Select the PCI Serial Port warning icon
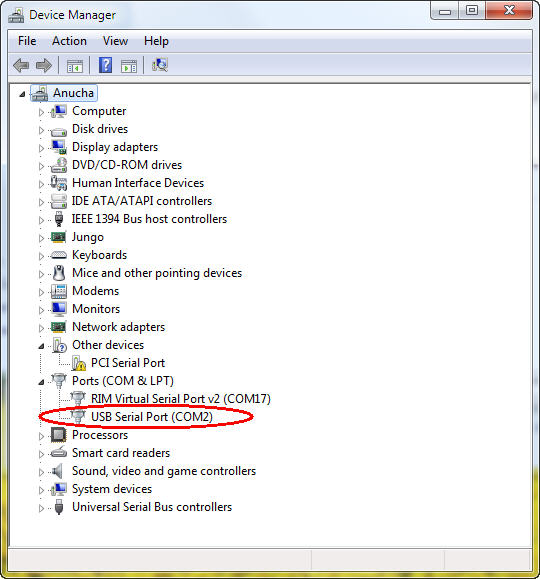The height and width of the screenshot is (579, 540). pos(79,363)
